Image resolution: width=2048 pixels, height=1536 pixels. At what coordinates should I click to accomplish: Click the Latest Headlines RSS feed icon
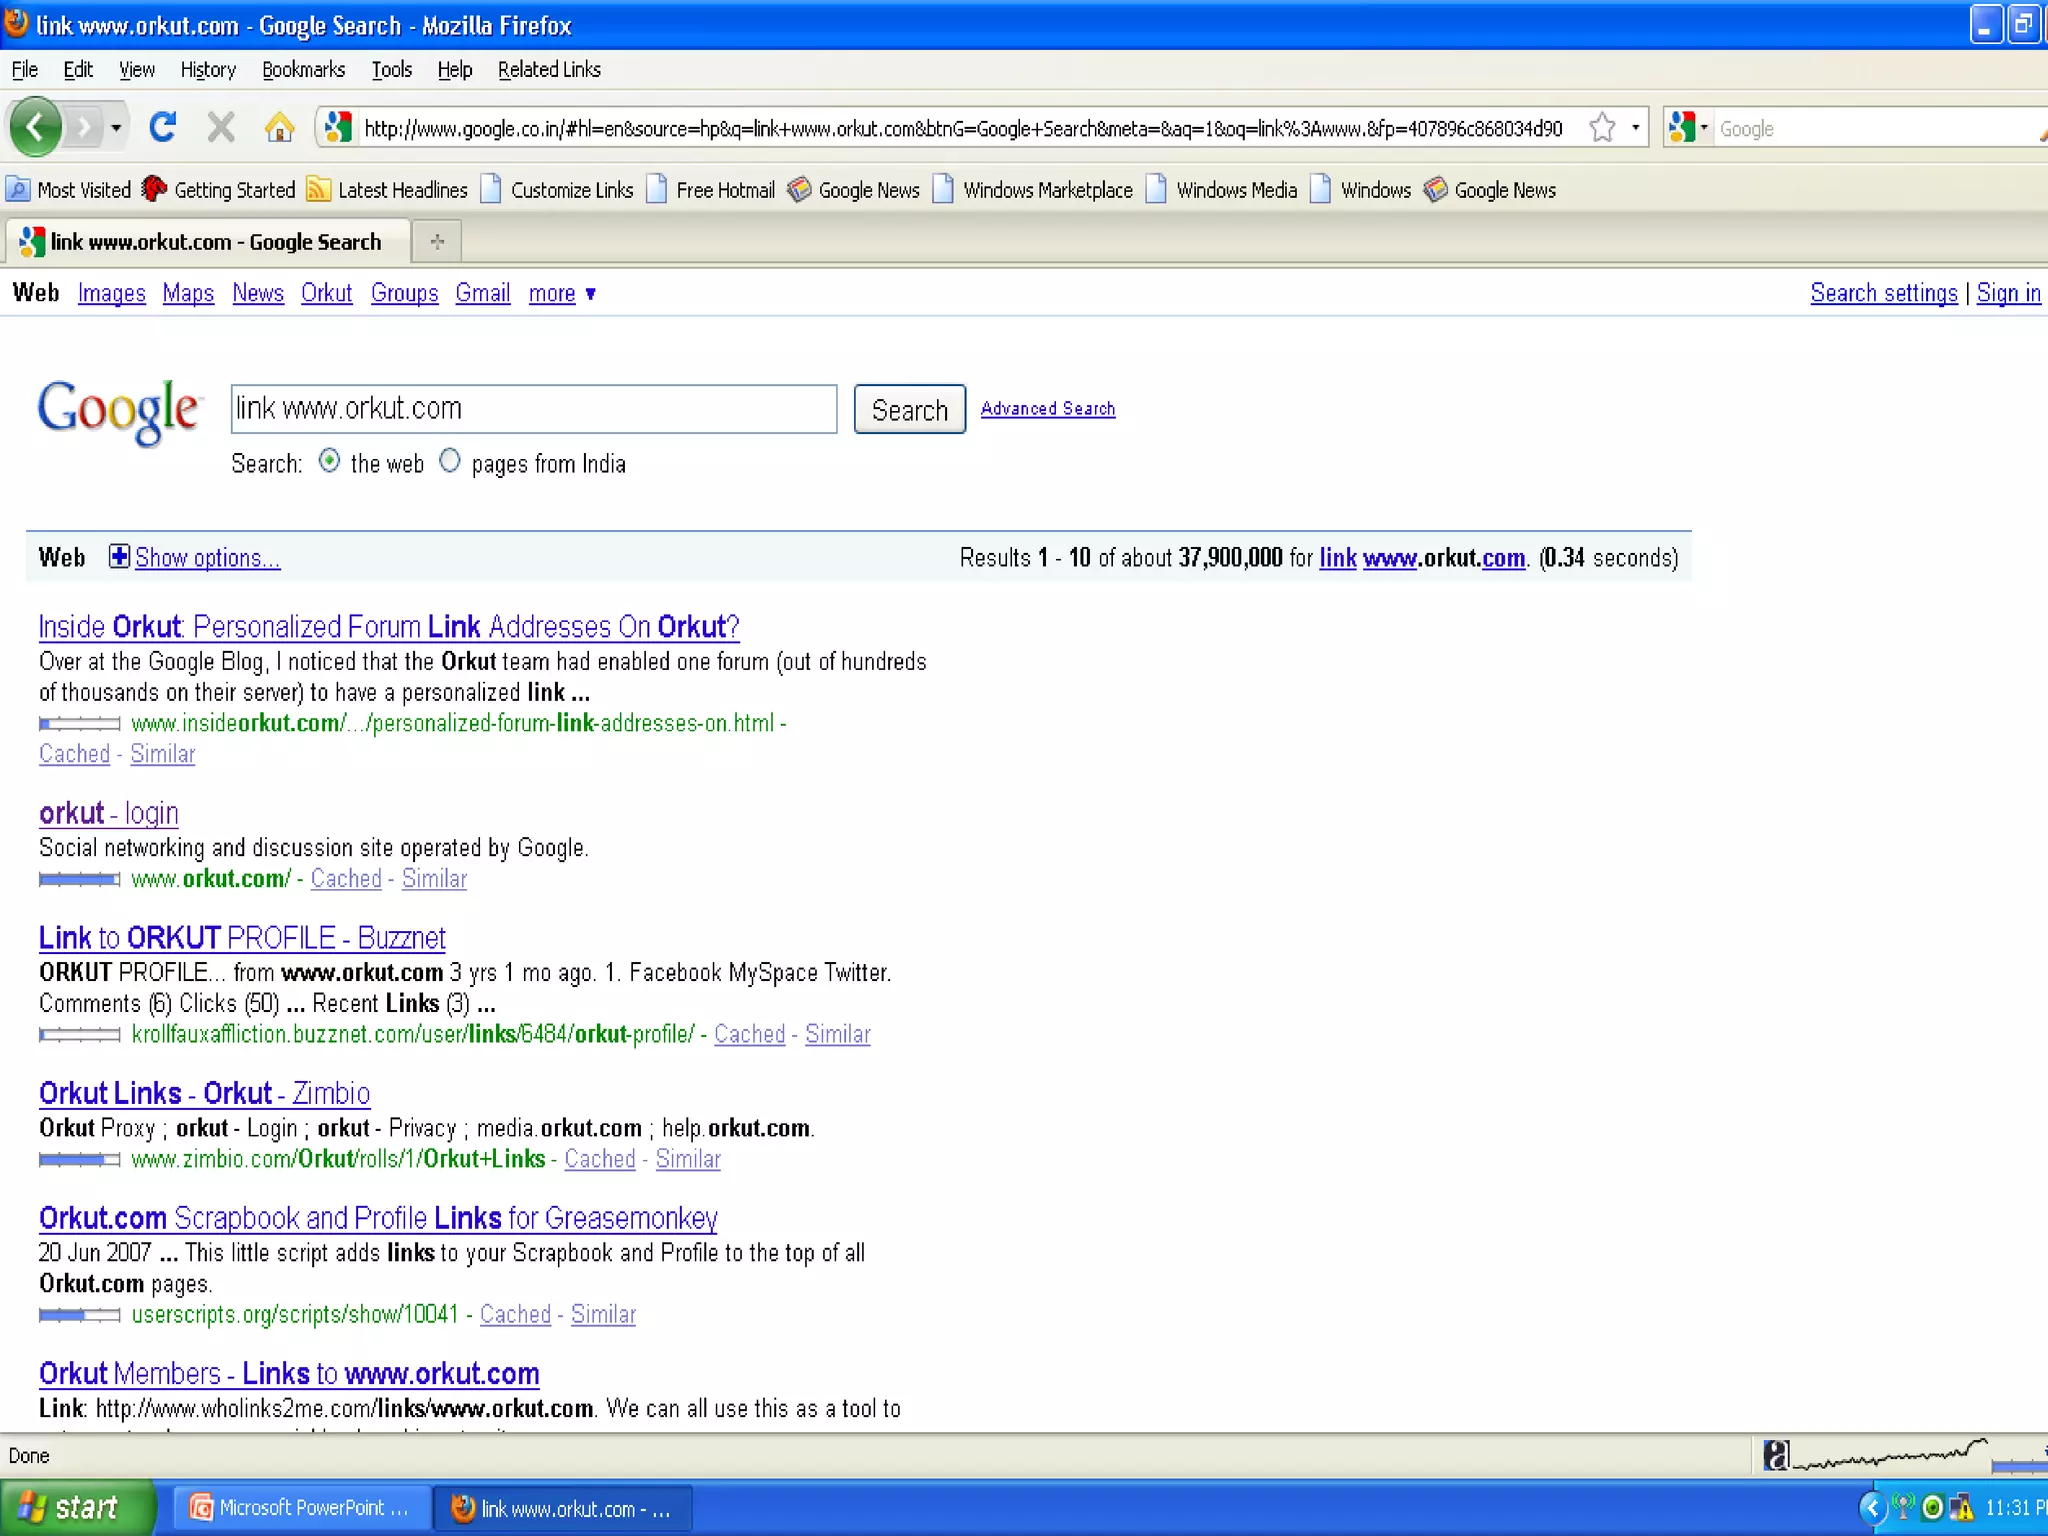pyautogui.click(x=318, y=189)
